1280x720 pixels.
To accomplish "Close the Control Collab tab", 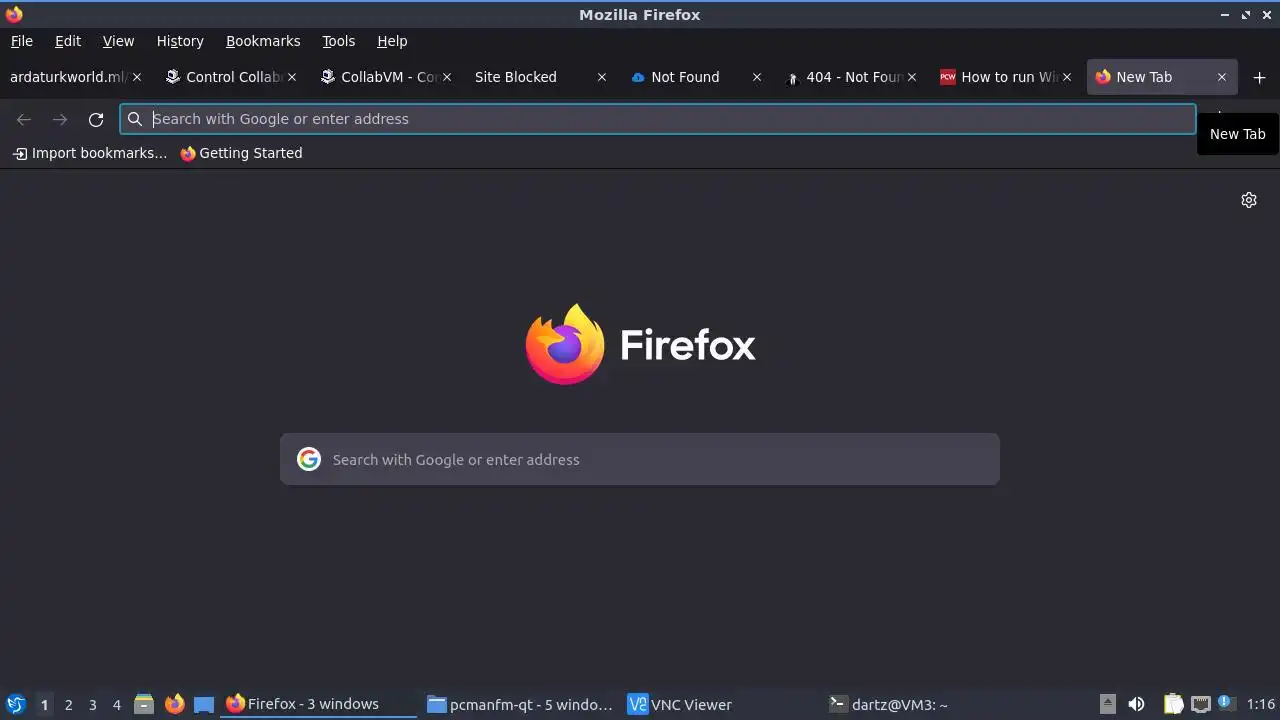I will [292, 77].
